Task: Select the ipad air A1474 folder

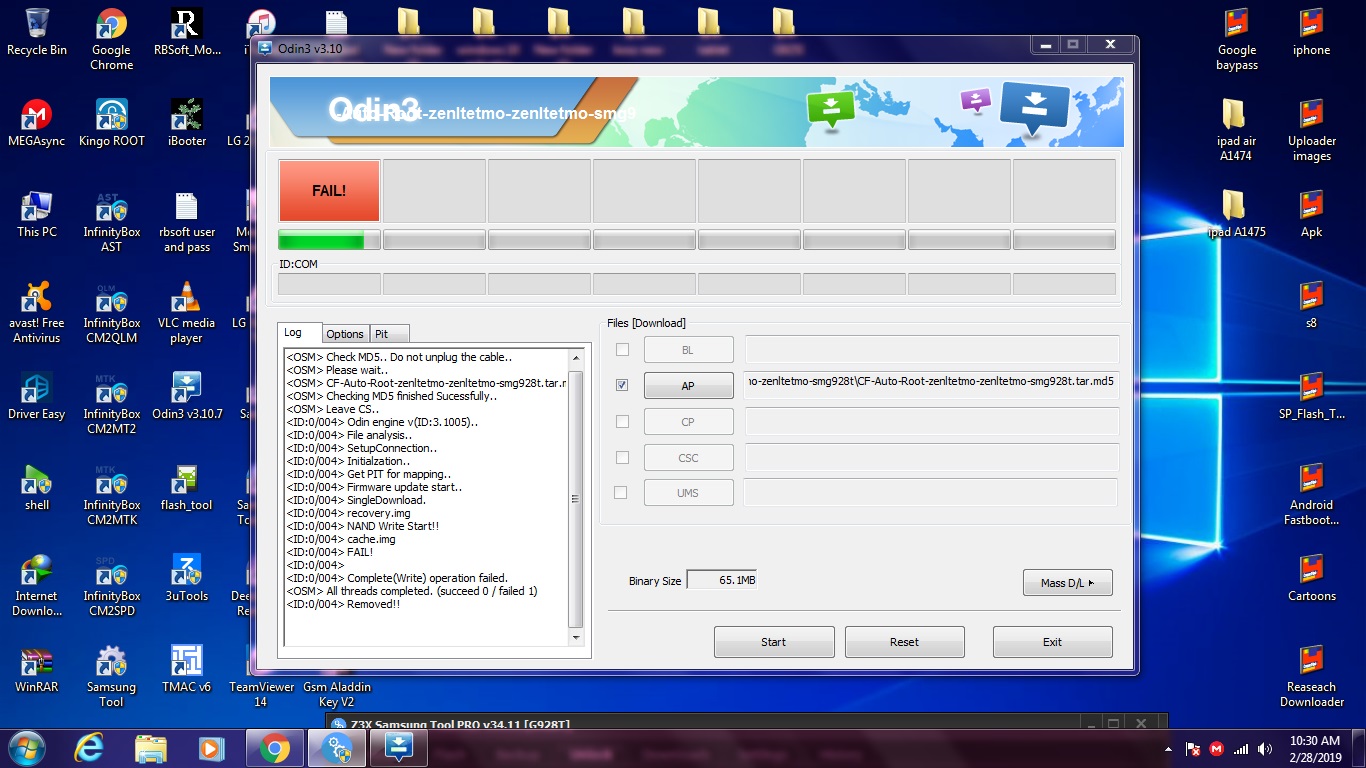Action: click(1237, 130)
